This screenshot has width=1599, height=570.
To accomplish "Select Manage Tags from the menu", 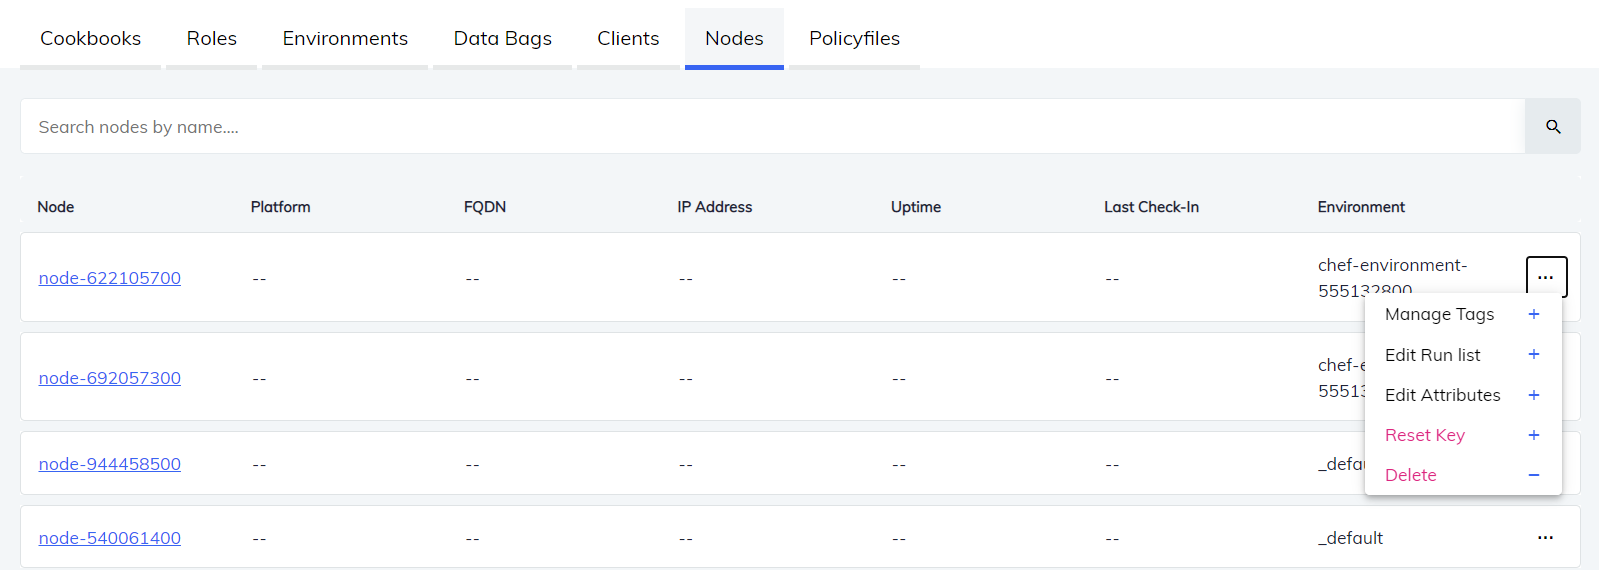I will [1439, 314].
